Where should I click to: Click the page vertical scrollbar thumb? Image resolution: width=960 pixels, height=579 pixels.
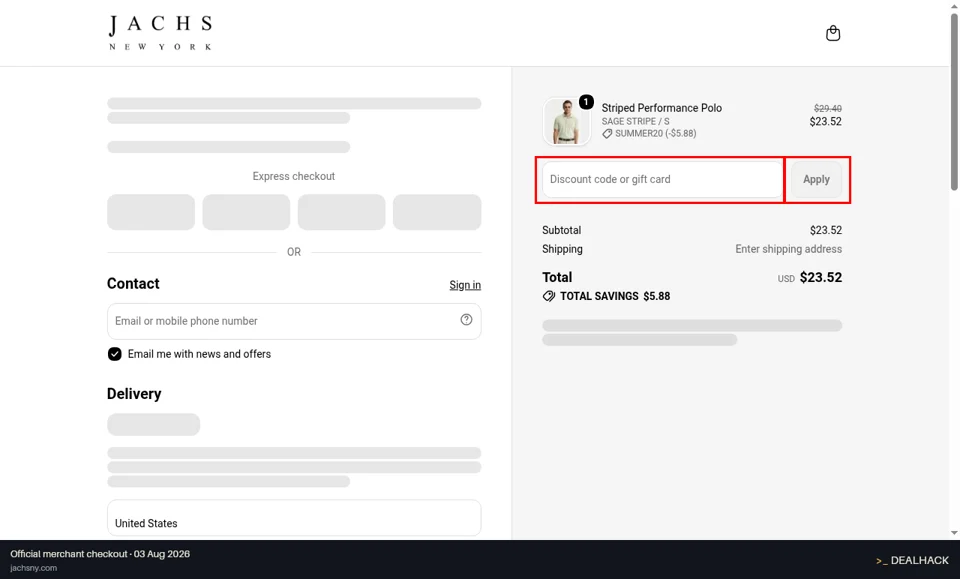954,101
